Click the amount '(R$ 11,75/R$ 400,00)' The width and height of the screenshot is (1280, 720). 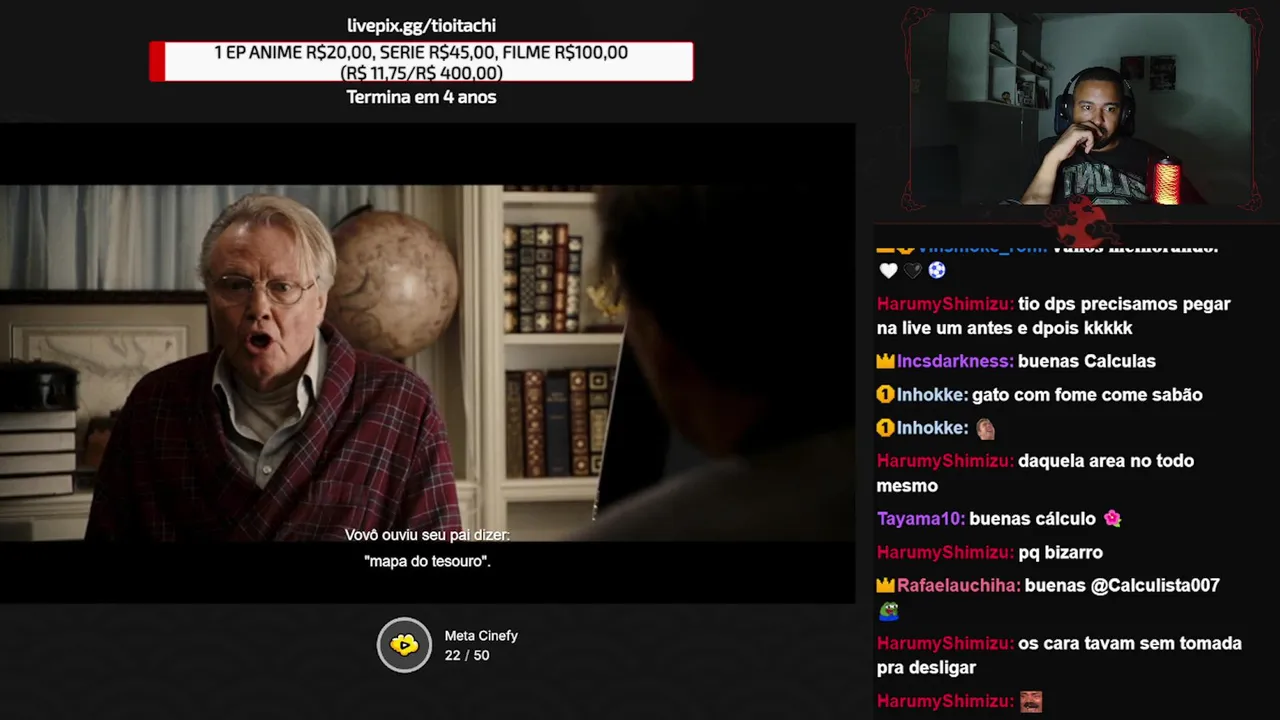coord(421,73)
